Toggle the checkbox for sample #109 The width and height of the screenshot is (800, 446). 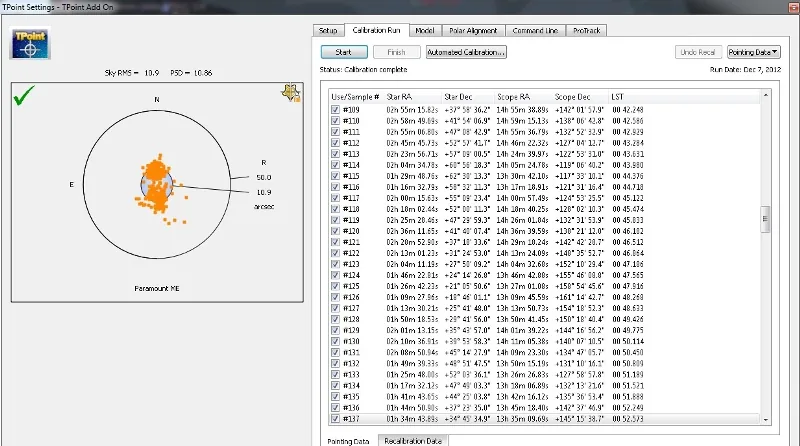pyautogui.click(x=335, y=110)
